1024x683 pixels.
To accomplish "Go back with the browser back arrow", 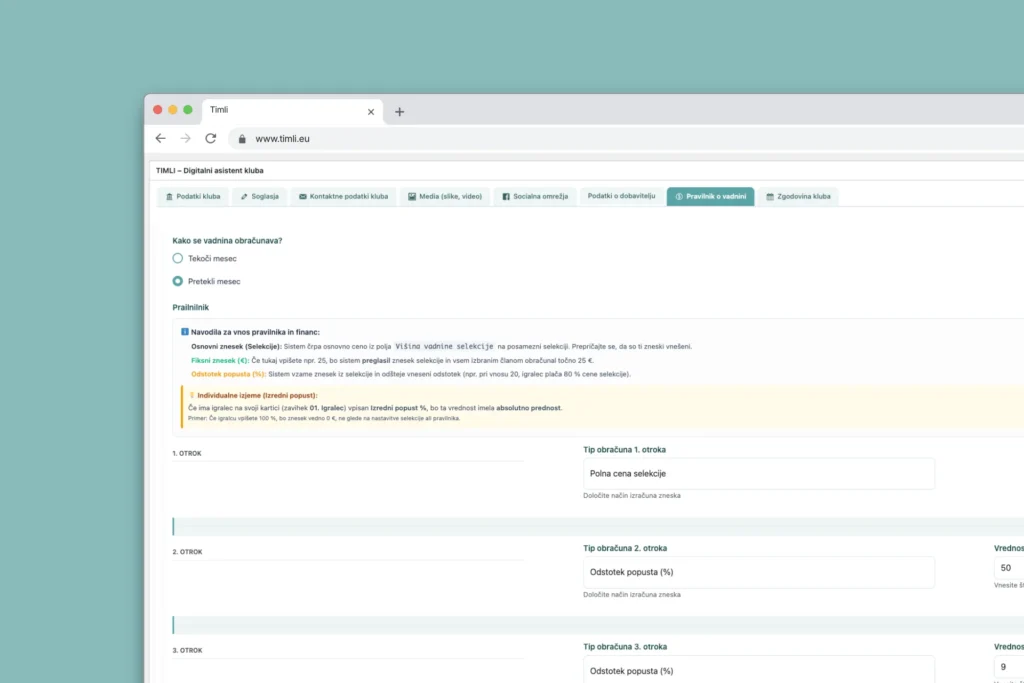I will point(161,138).
